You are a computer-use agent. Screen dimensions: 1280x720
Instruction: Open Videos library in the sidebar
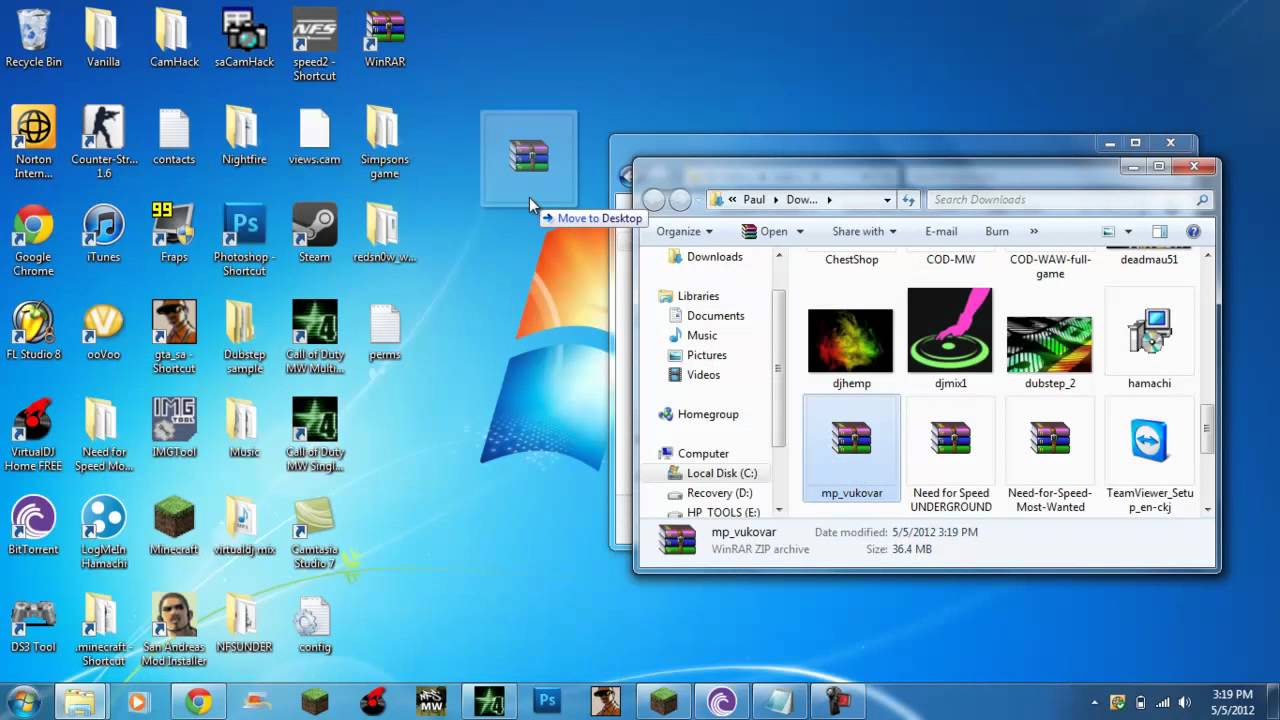point(703,375)
